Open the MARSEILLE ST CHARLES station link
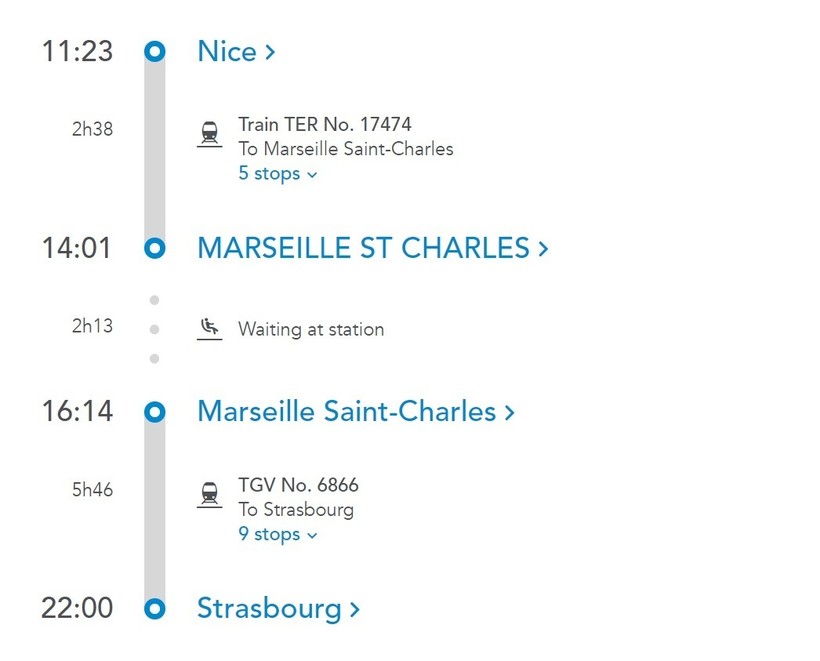Screen dimensions: 820x661 click(x=373, y=248)
